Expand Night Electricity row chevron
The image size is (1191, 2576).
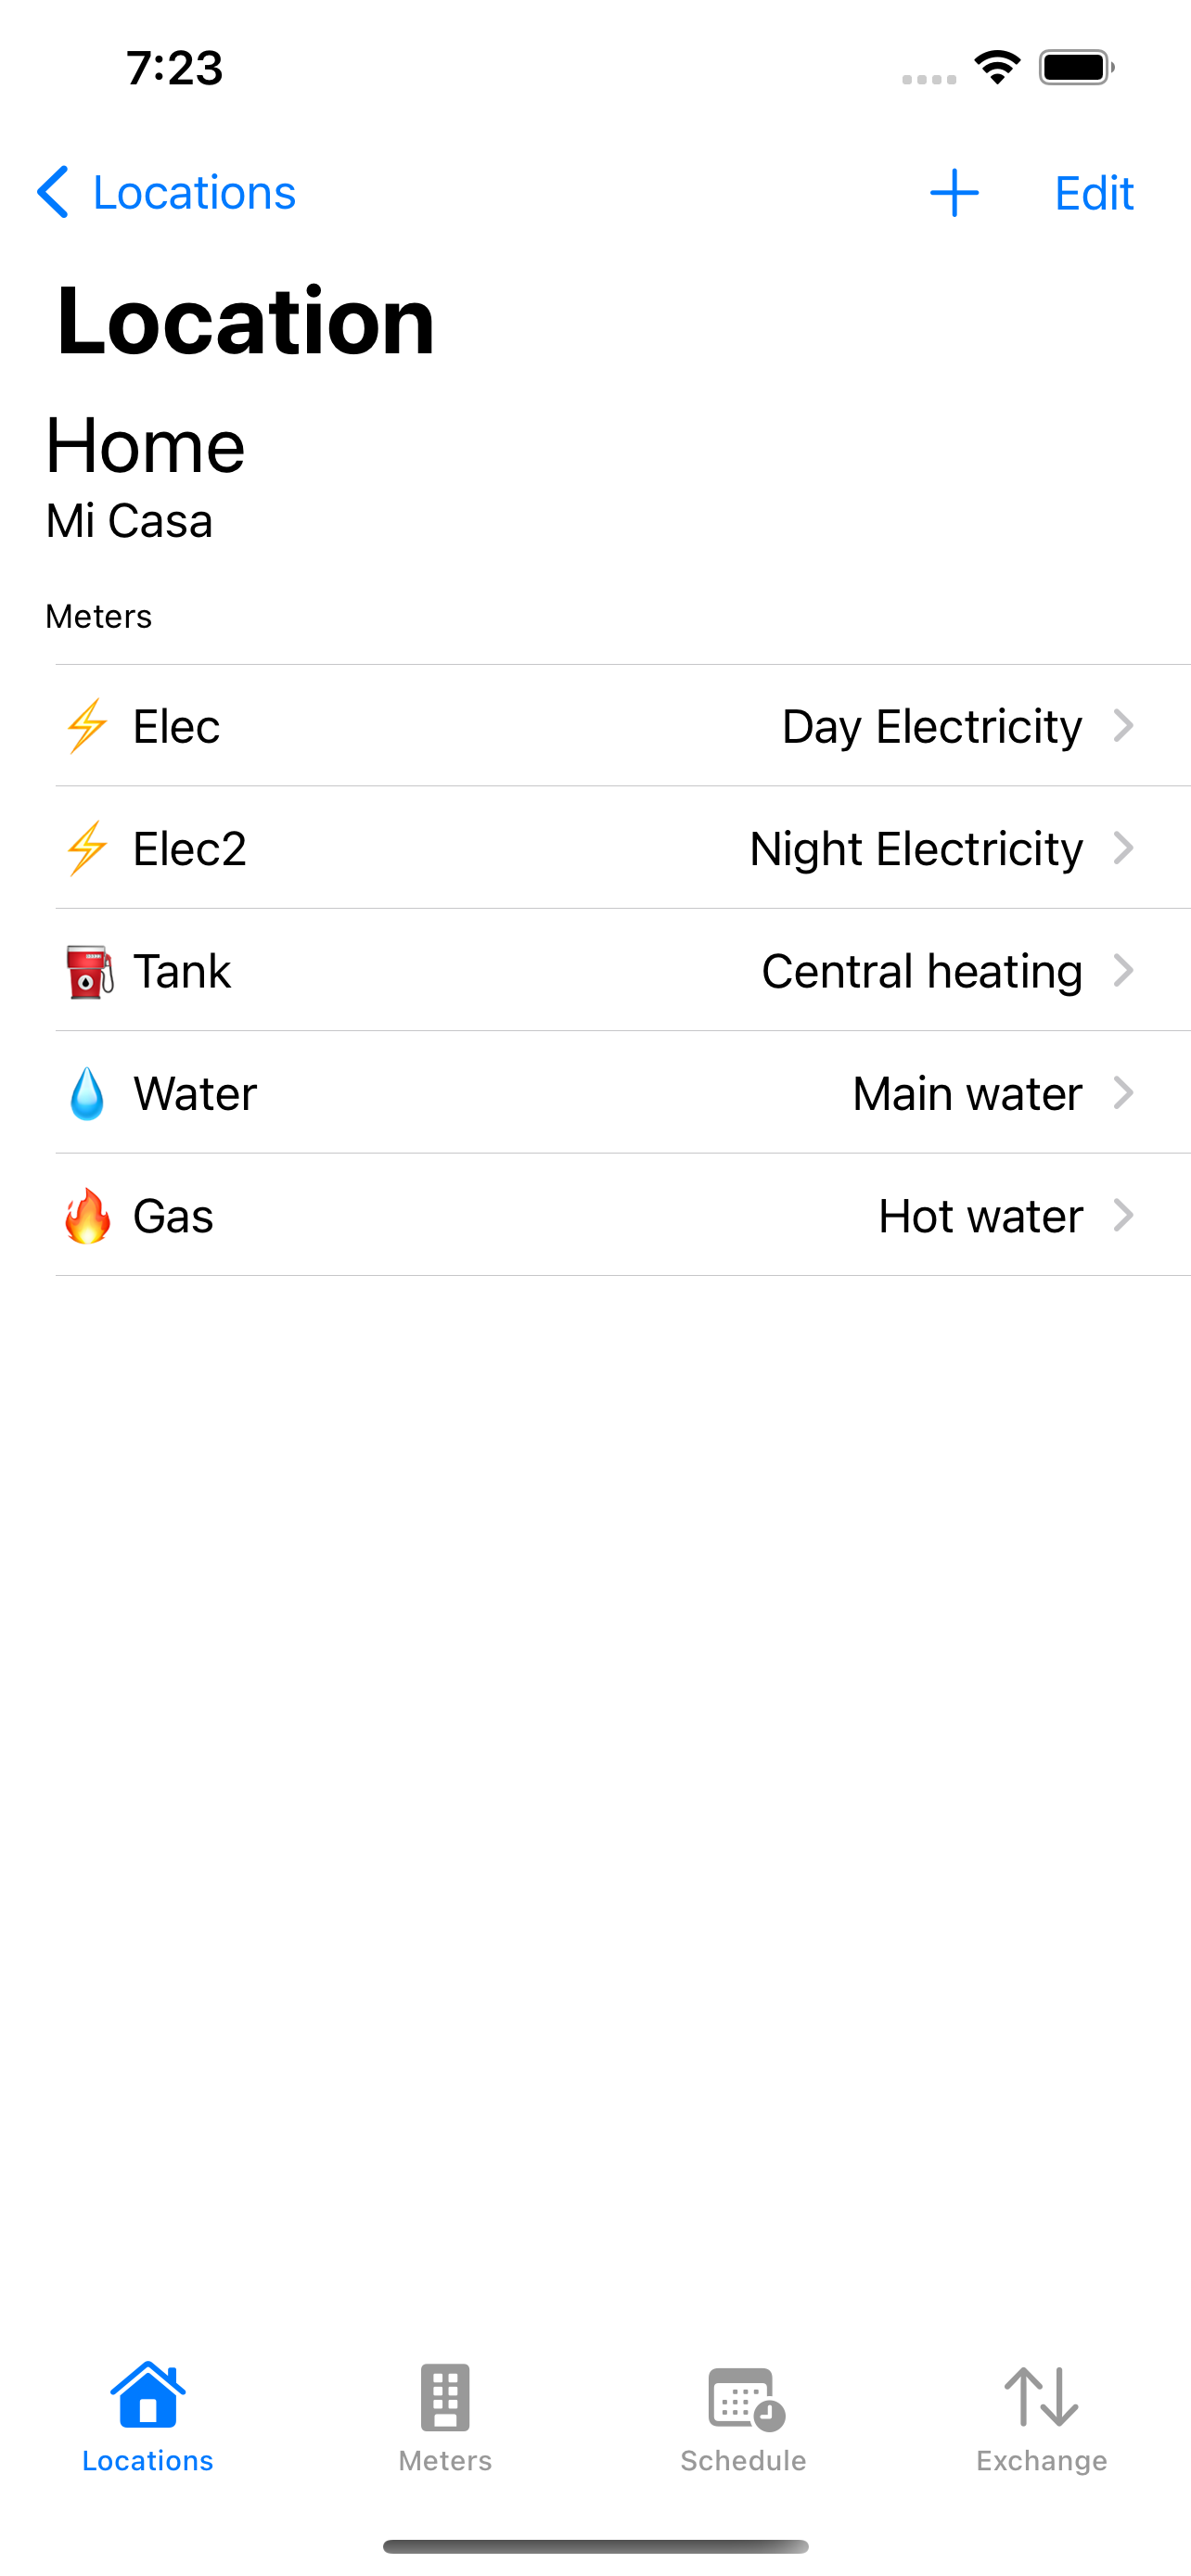point(1123,848)
